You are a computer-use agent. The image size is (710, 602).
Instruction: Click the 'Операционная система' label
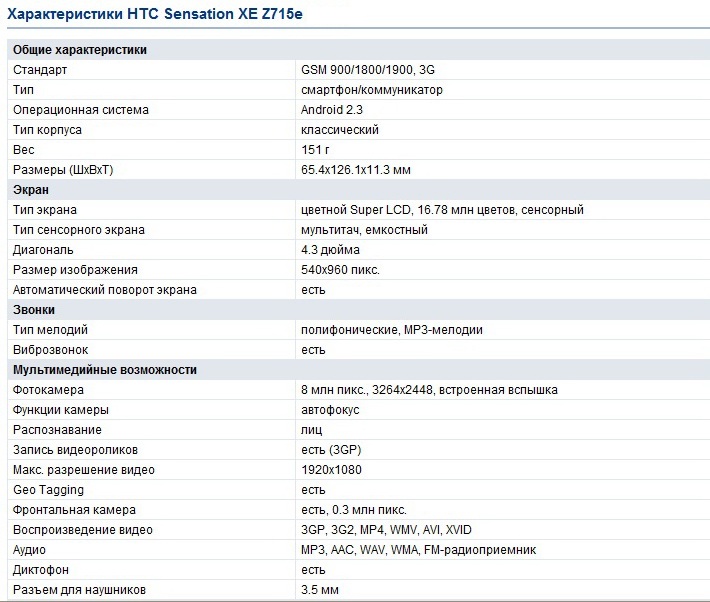80,110
